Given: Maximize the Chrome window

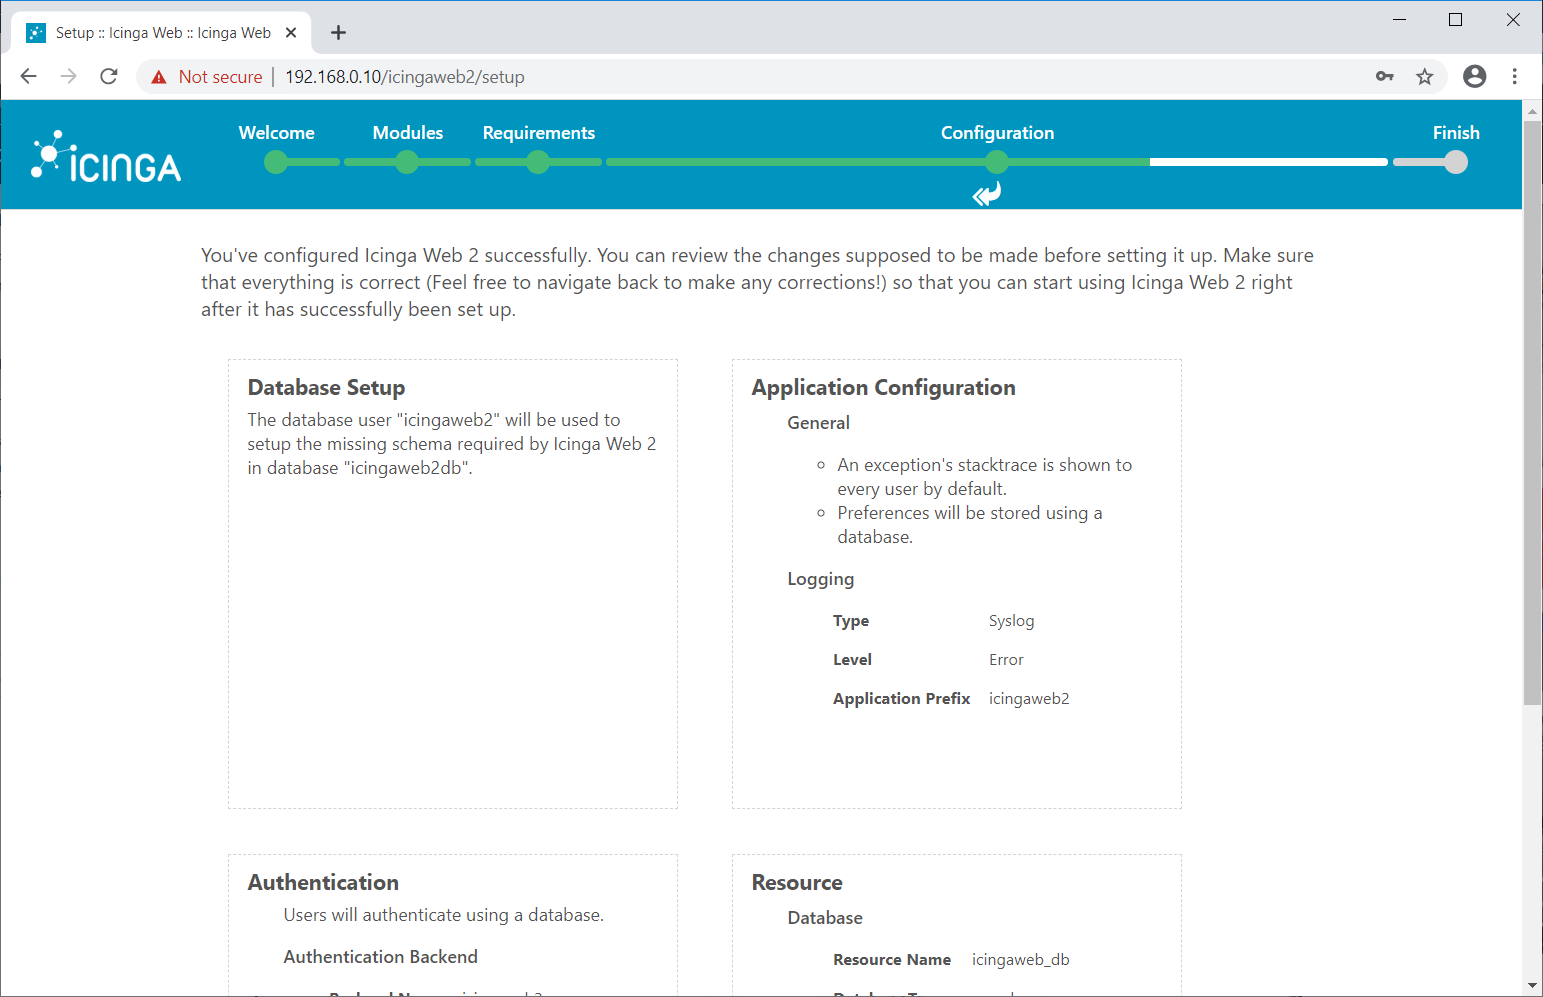Looking at the screenshot, I should [x=1456, y=20].
